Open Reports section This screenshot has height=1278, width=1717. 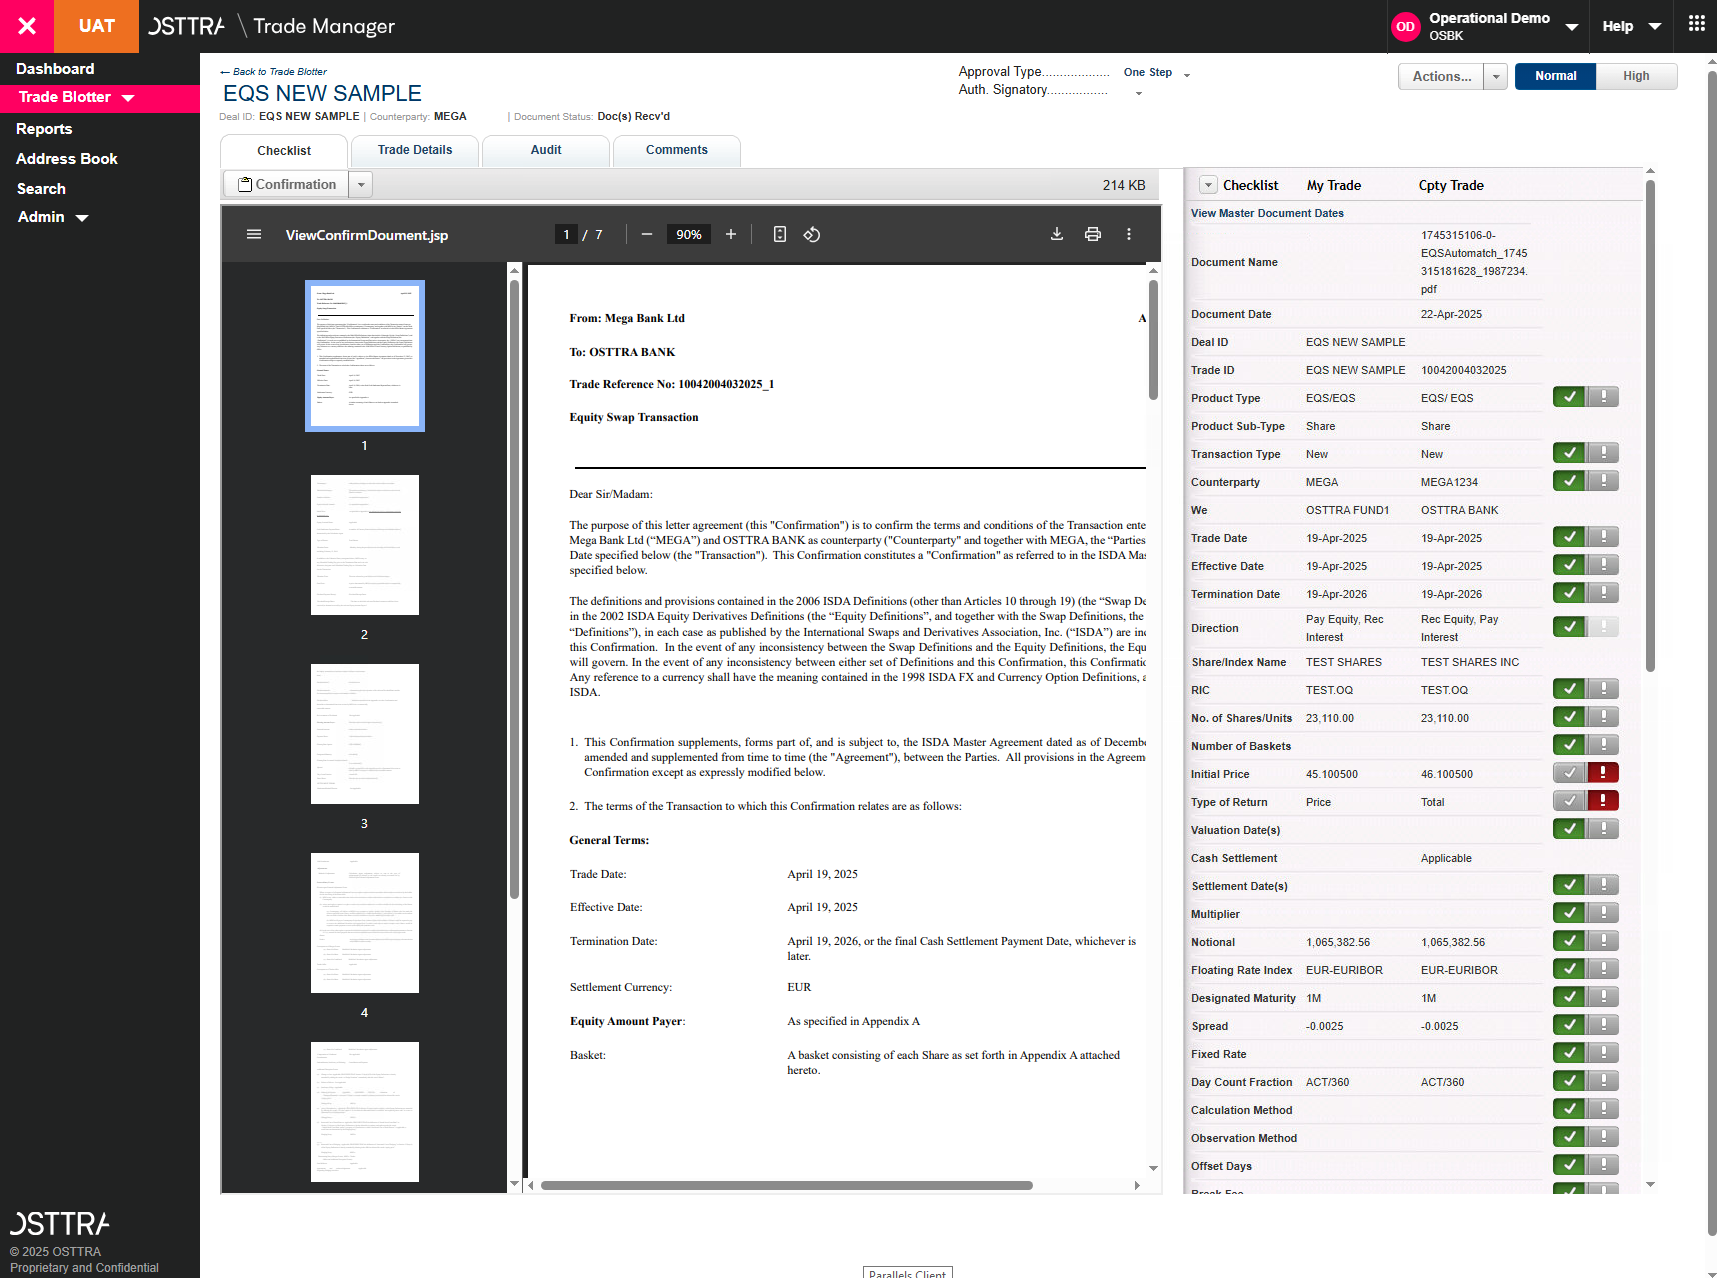click(x=44, y=129)
